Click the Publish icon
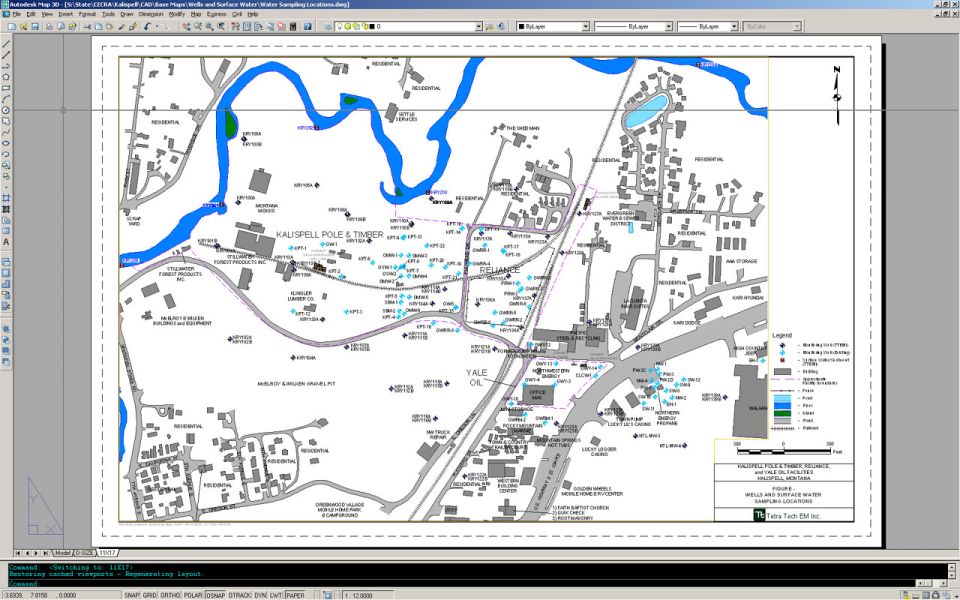The height and width of the screenshot is (600, 960). tap(72, 27)
